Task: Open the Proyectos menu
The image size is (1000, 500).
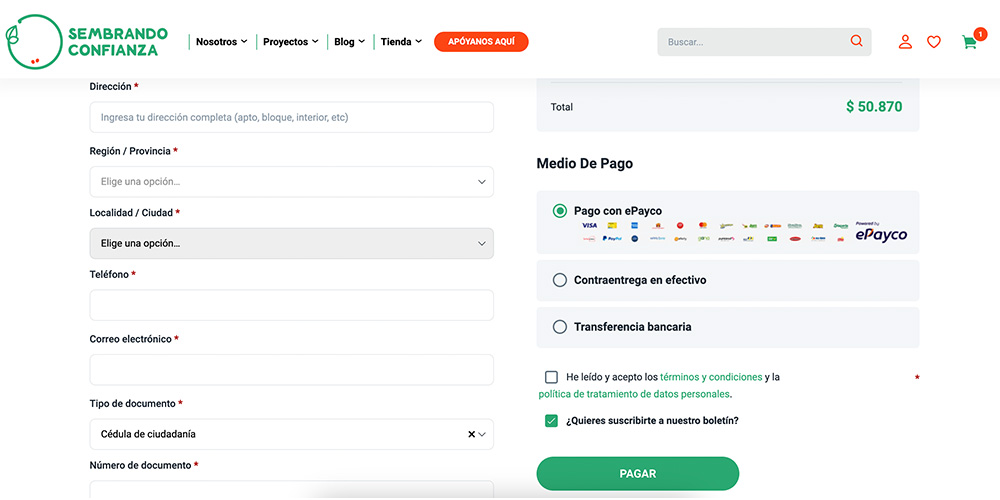Action: pos(290,42)
